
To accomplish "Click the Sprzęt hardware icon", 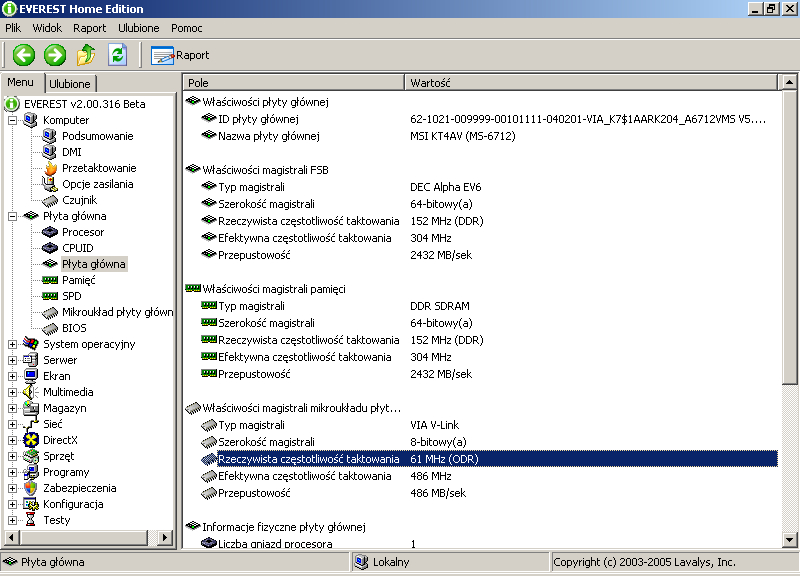I will (x=31, y=456).
